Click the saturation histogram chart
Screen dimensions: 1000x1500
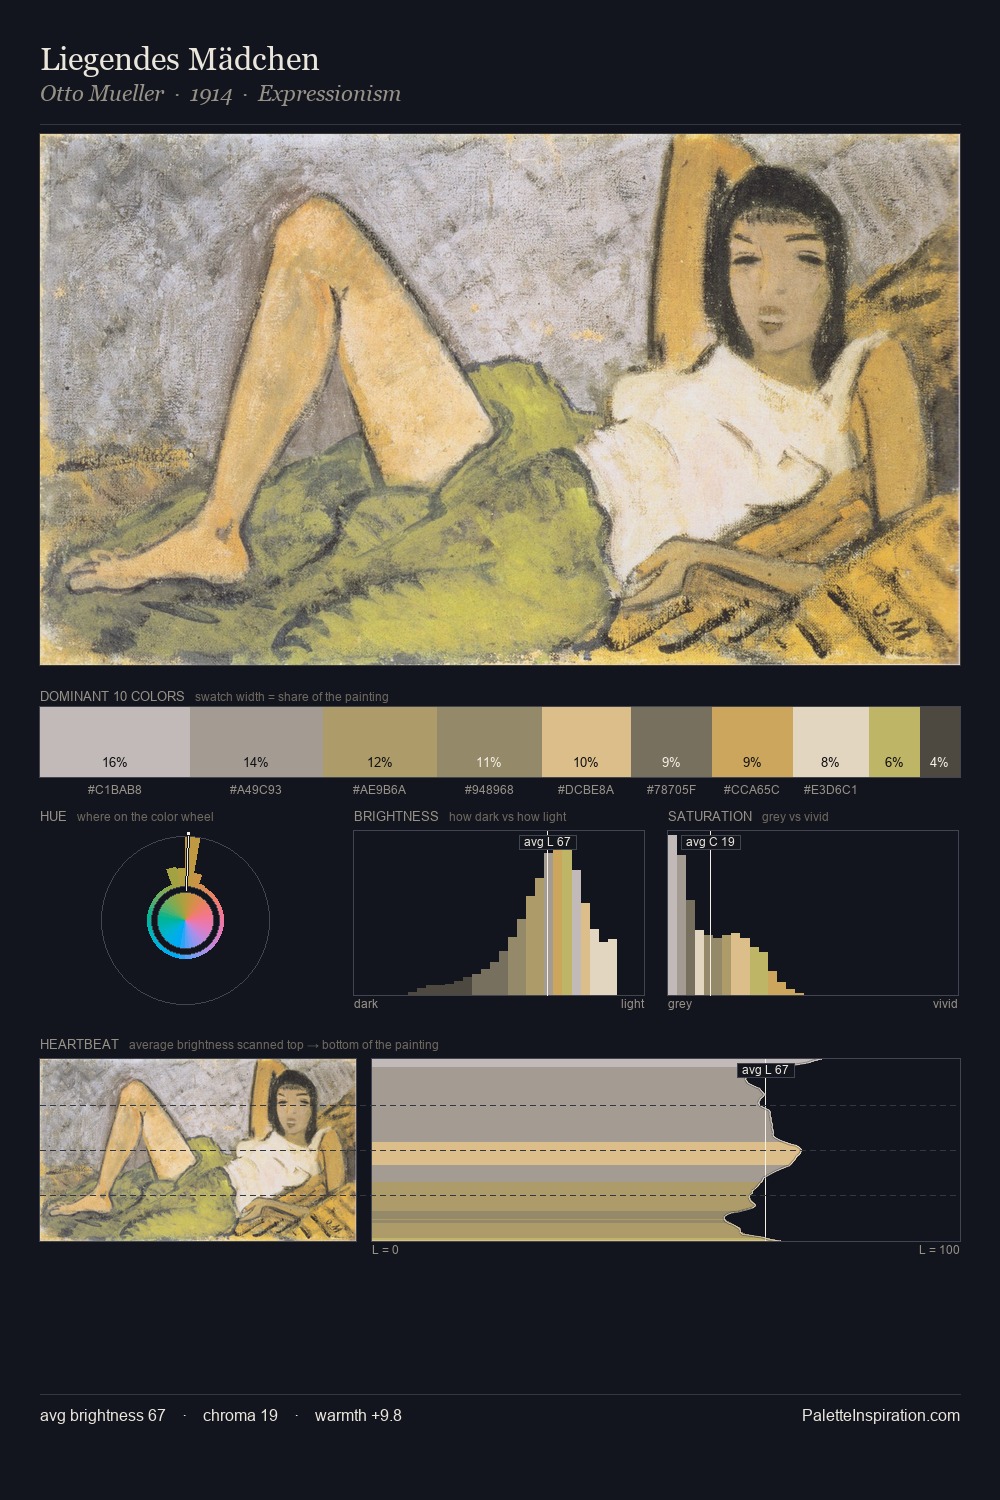point(813,913)
